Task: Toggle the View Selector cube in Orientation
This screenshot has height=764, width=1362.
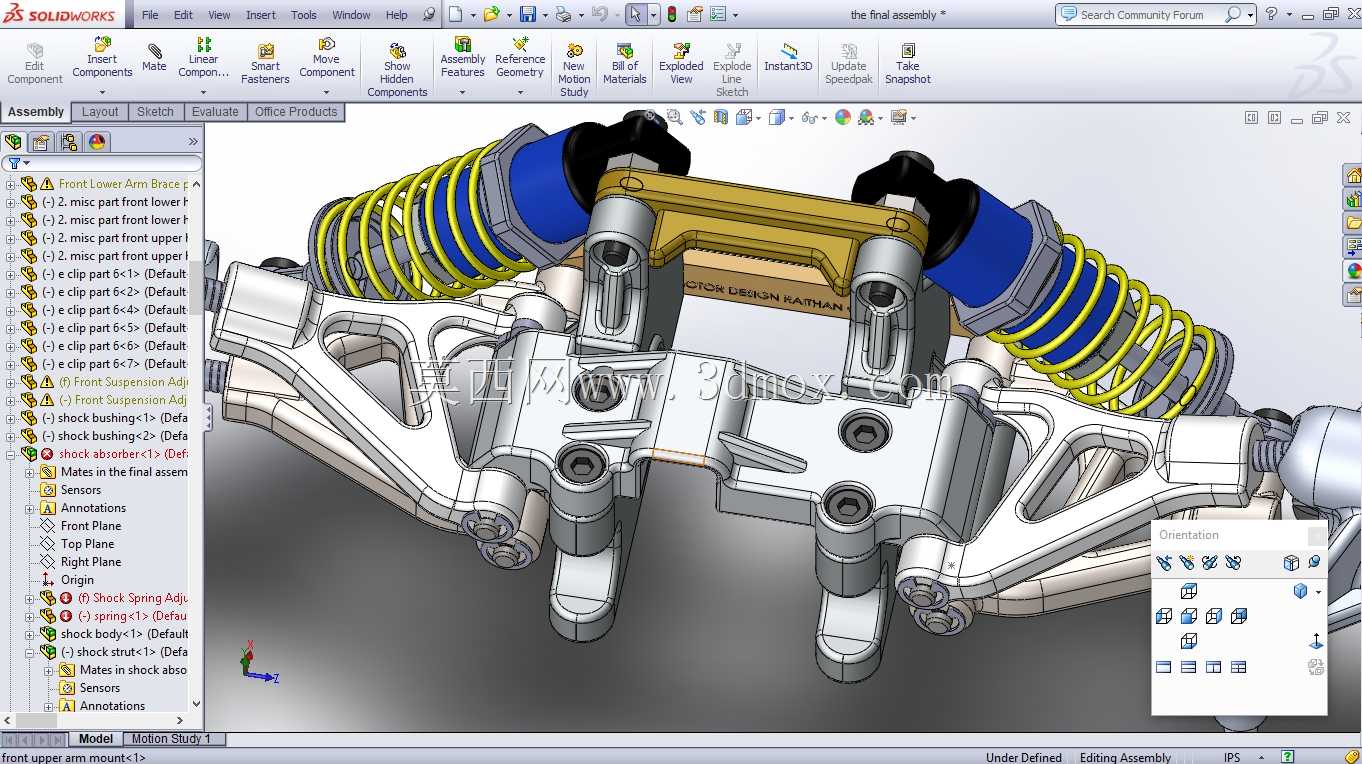Action: pyautogui.click(x=1291, y=563)
